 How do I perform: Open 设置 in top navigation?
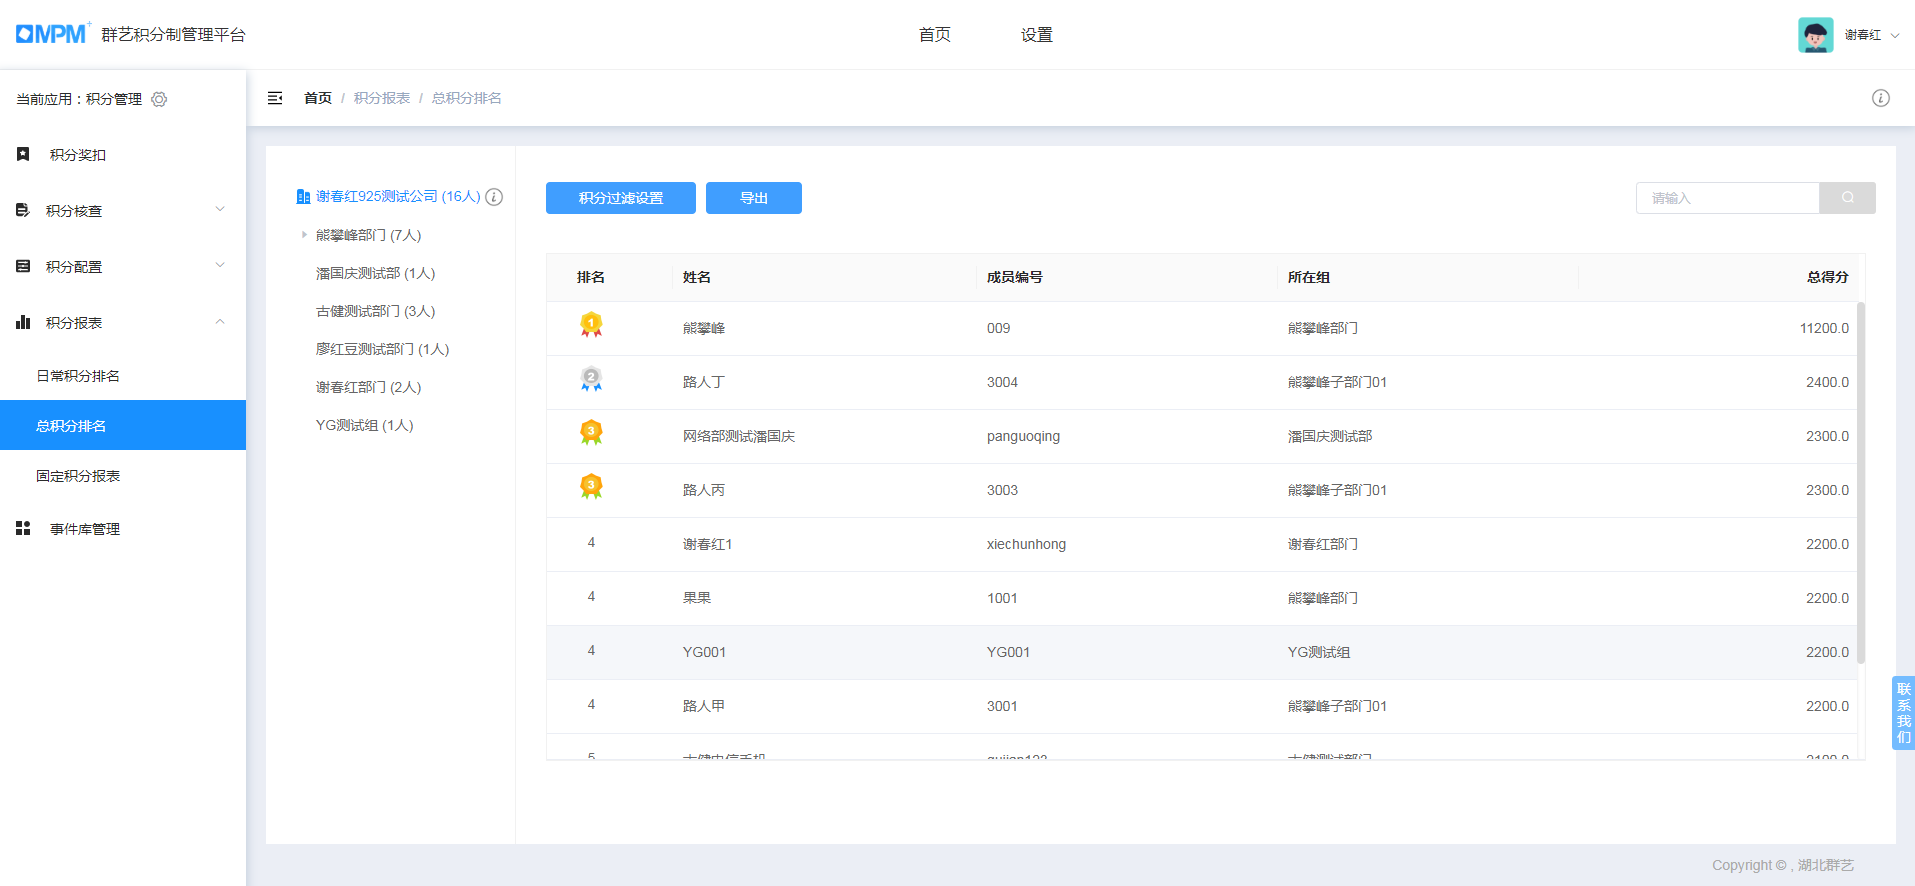click(x=1037, y=35)
